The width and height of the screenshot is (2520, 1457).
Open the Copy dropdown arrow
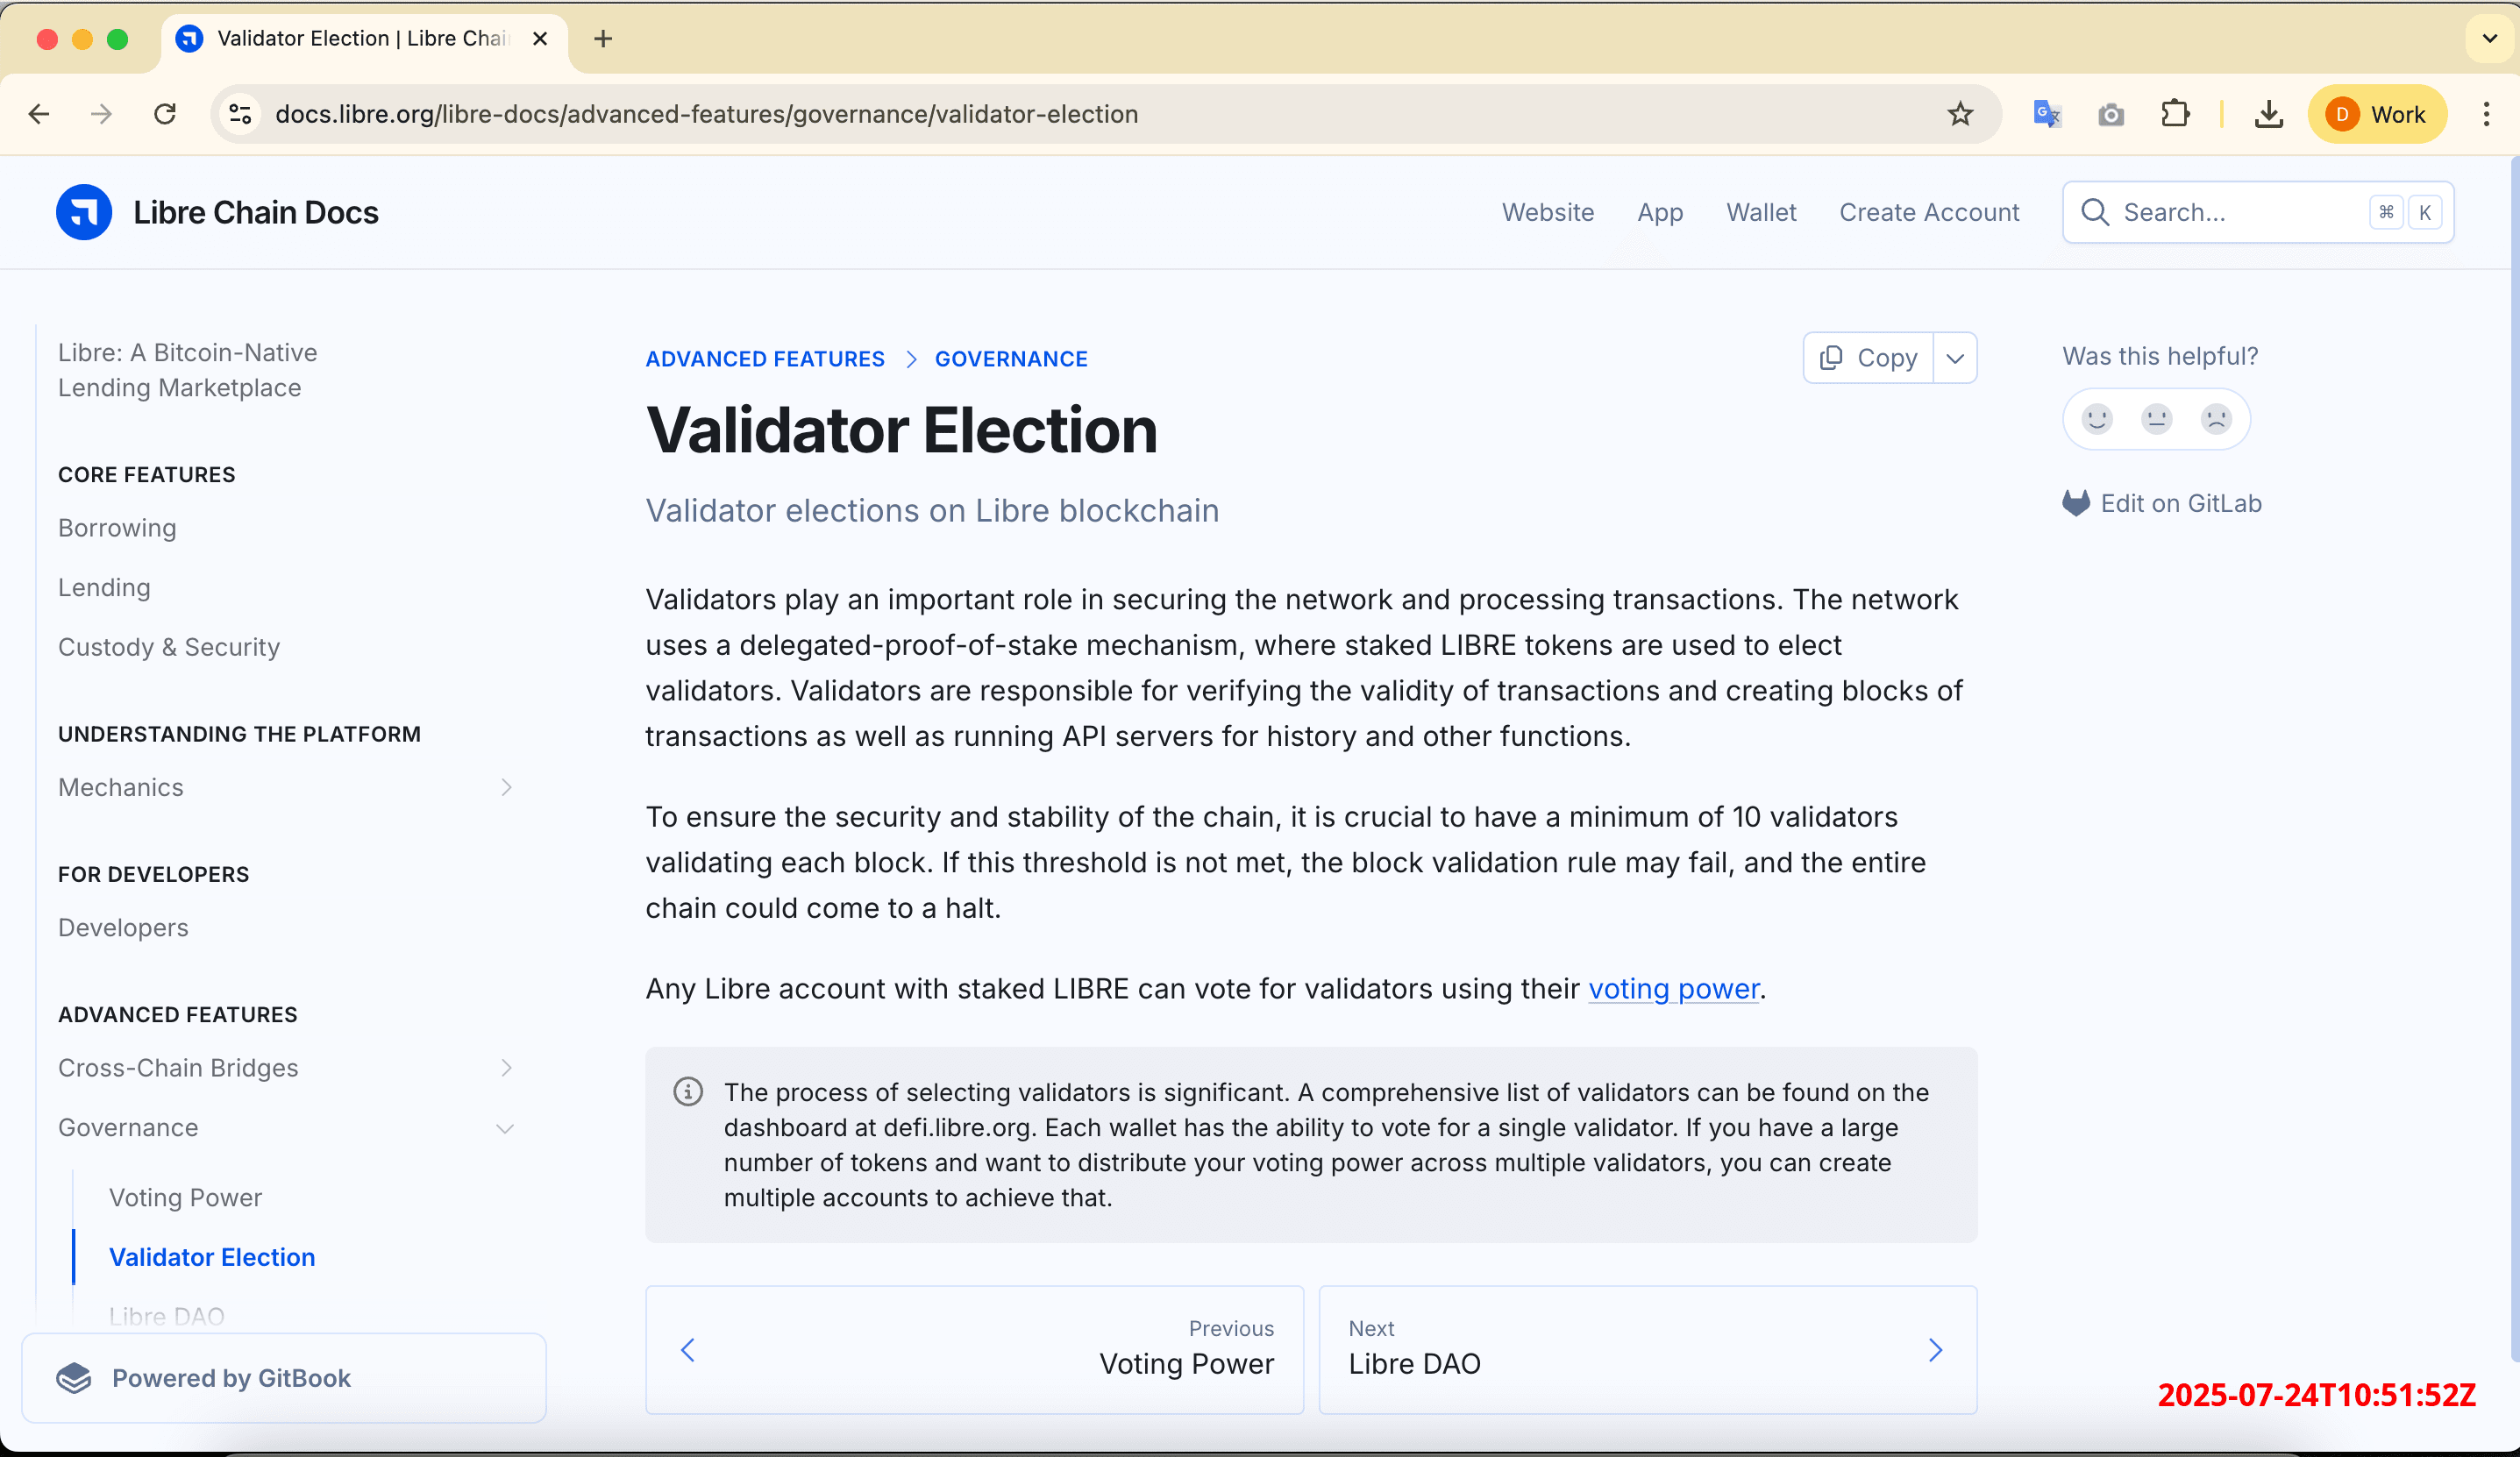pos(1956,357)
